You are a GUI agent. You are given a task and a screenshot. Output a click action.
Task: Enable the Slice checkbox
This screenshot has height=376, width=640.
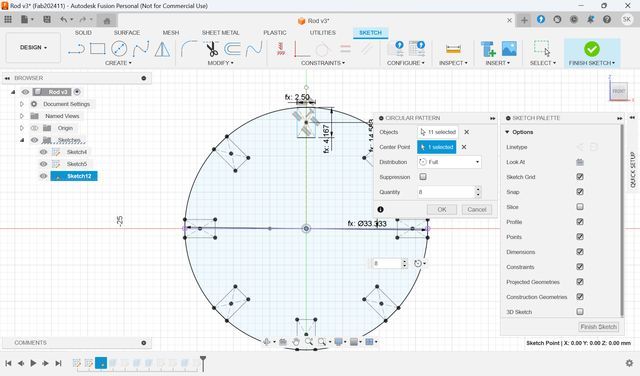coord(580,207)
